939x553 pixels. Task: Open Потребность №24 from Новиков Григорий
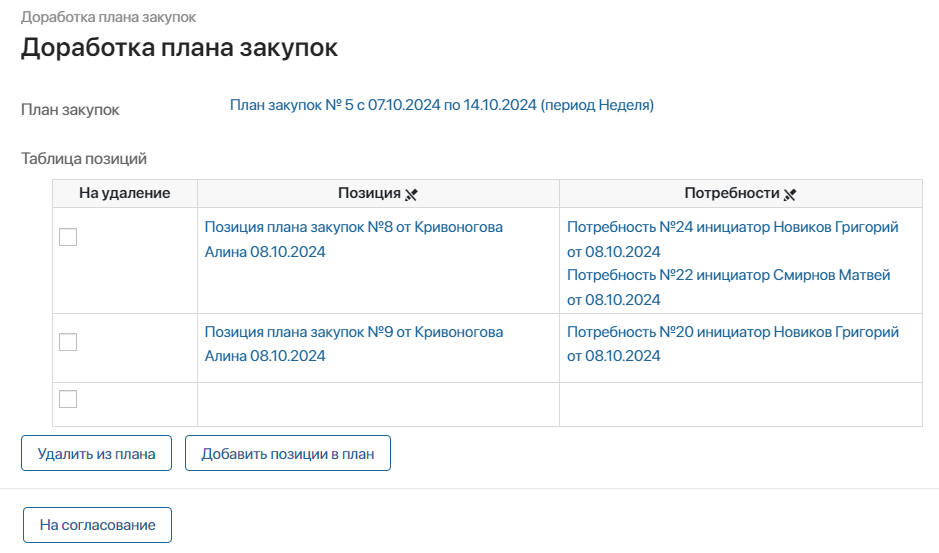(x=732, y=240)
